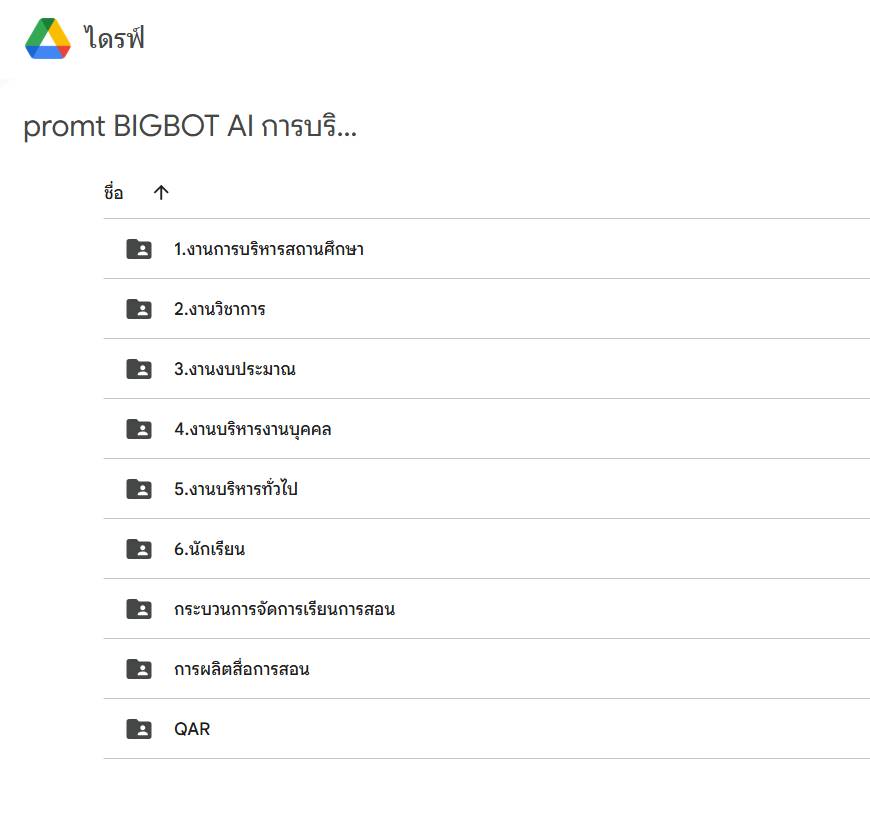Open folder 4.งานบริหารงานบุคคล

point(252,429)
